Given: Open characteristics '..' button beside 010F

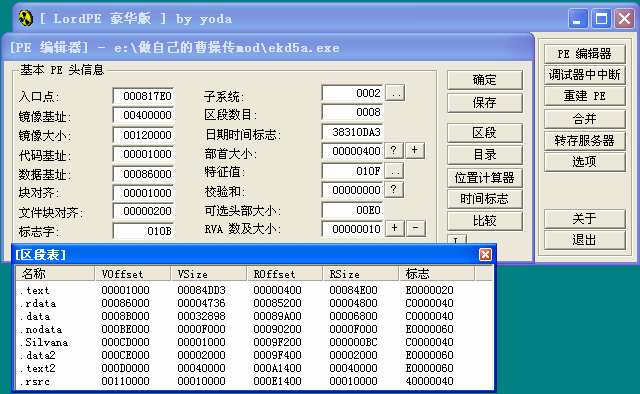Looking at the screenshot, I should 395,171.
